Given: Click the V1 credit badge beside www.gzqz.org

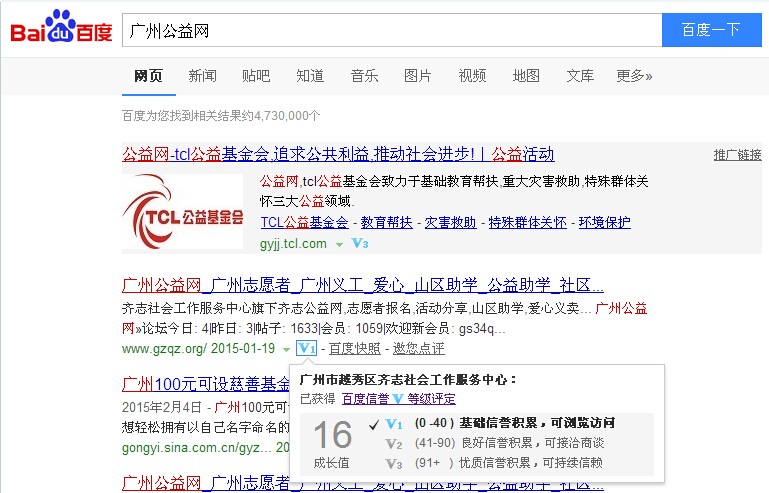Looking at the screenshot, I should click(x=307, y=348).
